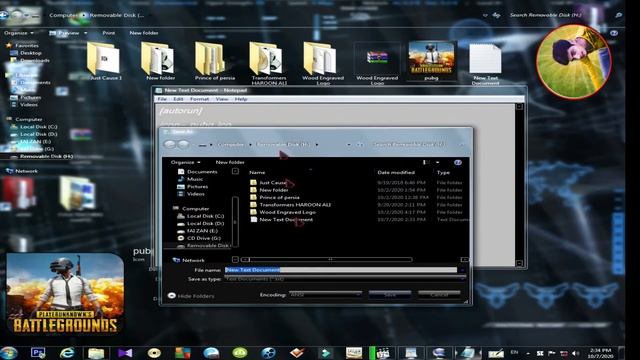
Task: Open Save As dialog view options dropdown
Action: [437, 162]
